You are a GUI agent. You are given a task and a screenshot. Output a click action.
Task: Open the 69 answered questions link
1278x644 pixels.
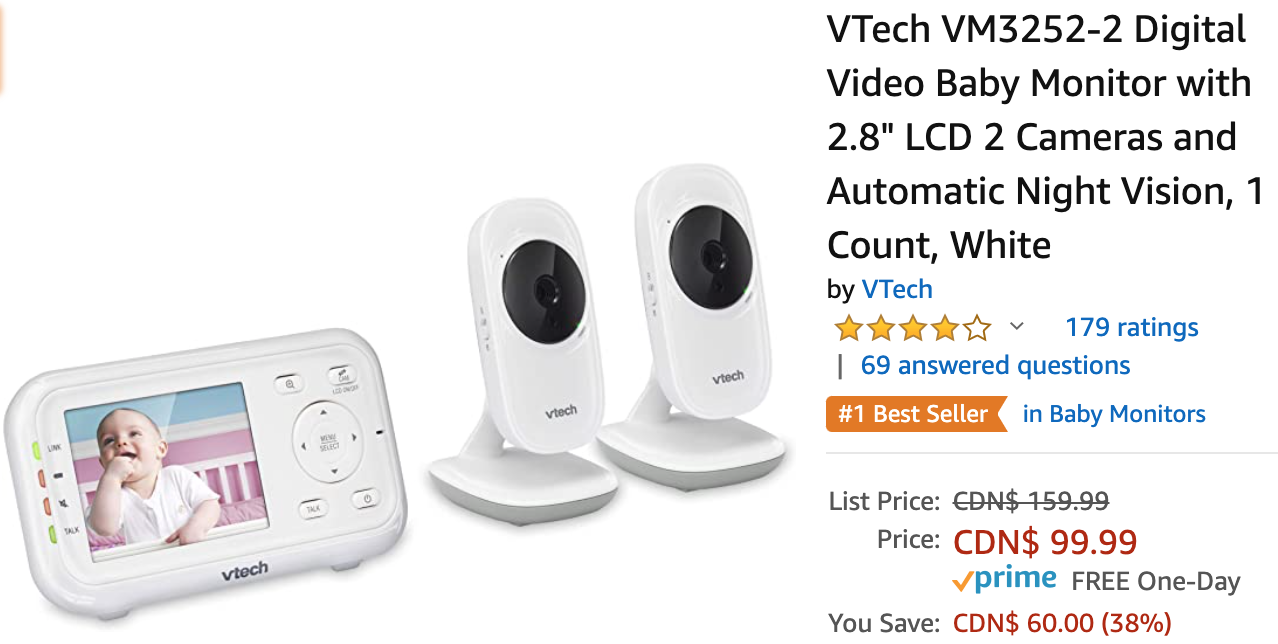995,366
